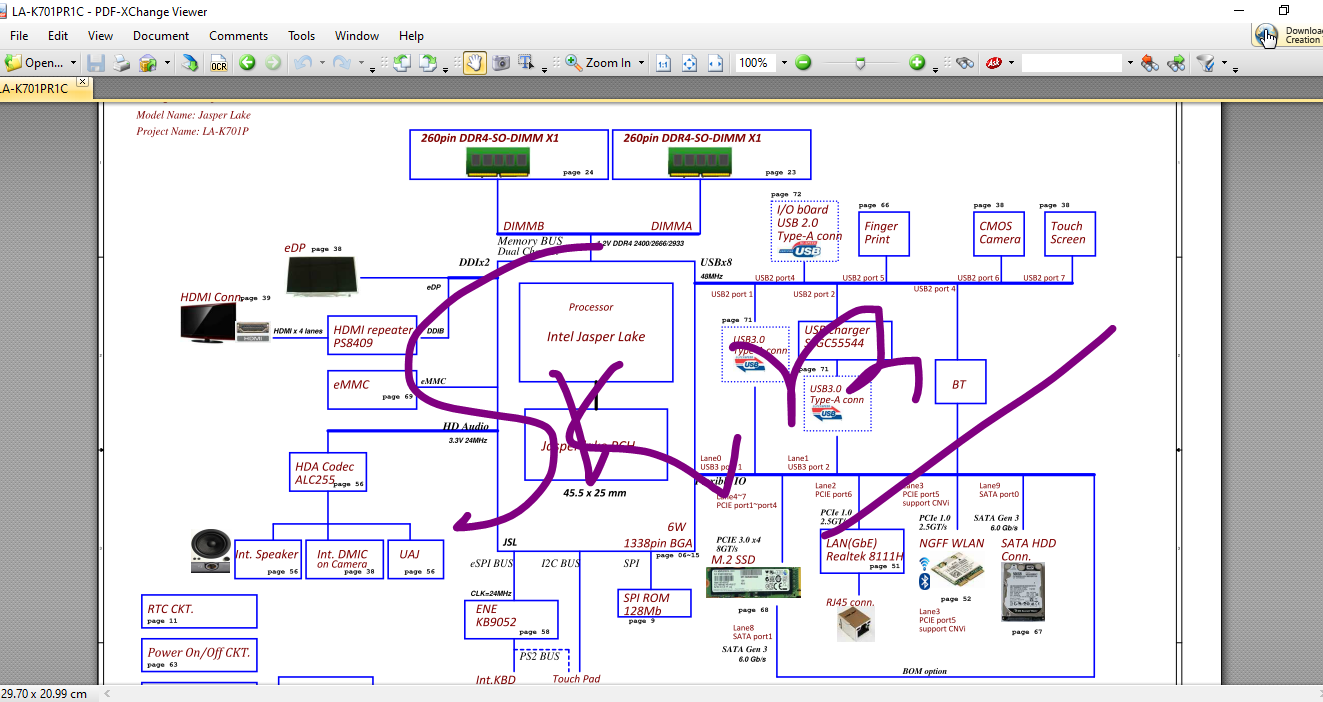Image resolution: width=1323 pixels, height=702 pixels.
Task: Run OCR on pages icon
Action: click(219, 62)
